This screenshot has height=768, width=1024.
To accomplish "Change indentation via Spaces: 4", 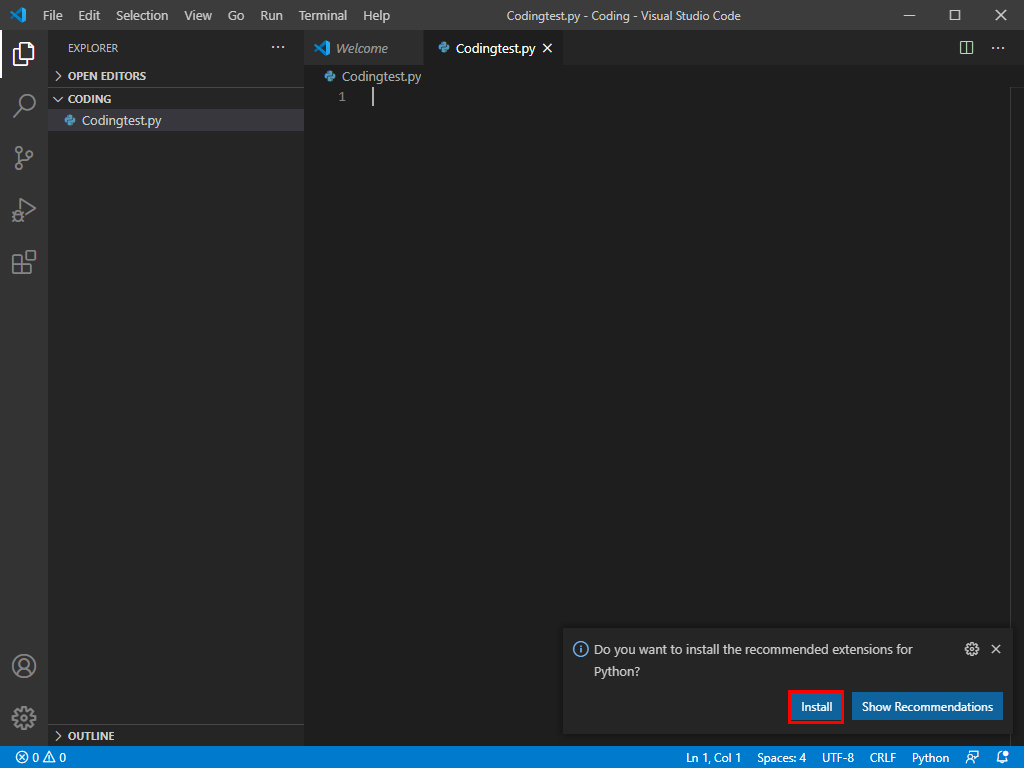I will [x=781, y=758].
